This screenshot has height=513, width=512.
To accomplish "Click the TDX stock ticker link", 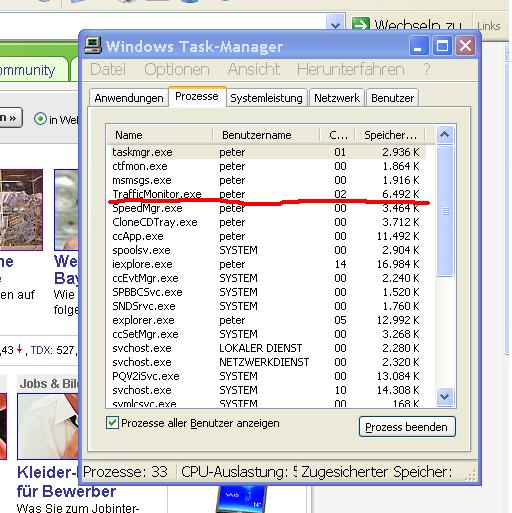I will [x=42, y=350].
